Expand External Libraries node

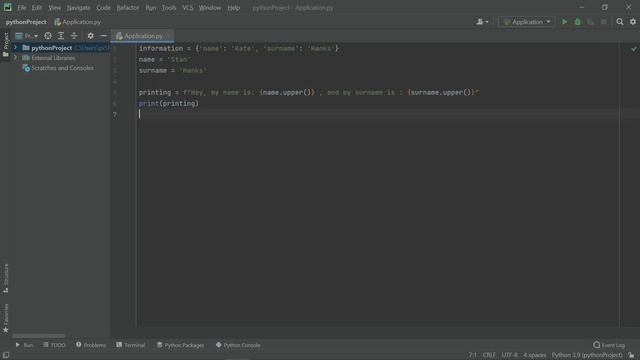click(x=16, y=58)
